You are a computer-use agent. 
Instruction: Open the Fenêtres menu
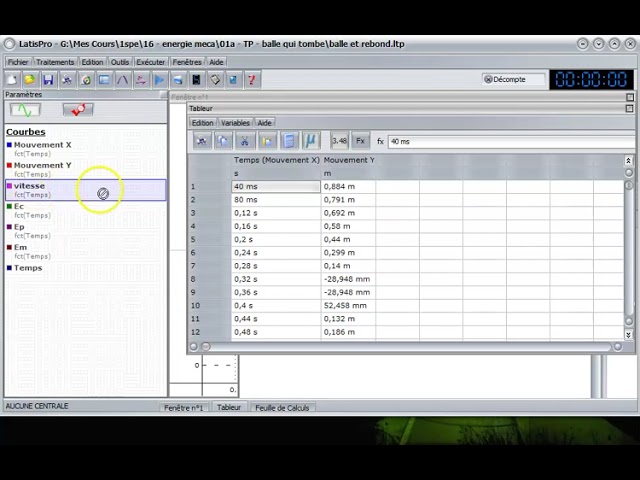[x=187, y=62]
